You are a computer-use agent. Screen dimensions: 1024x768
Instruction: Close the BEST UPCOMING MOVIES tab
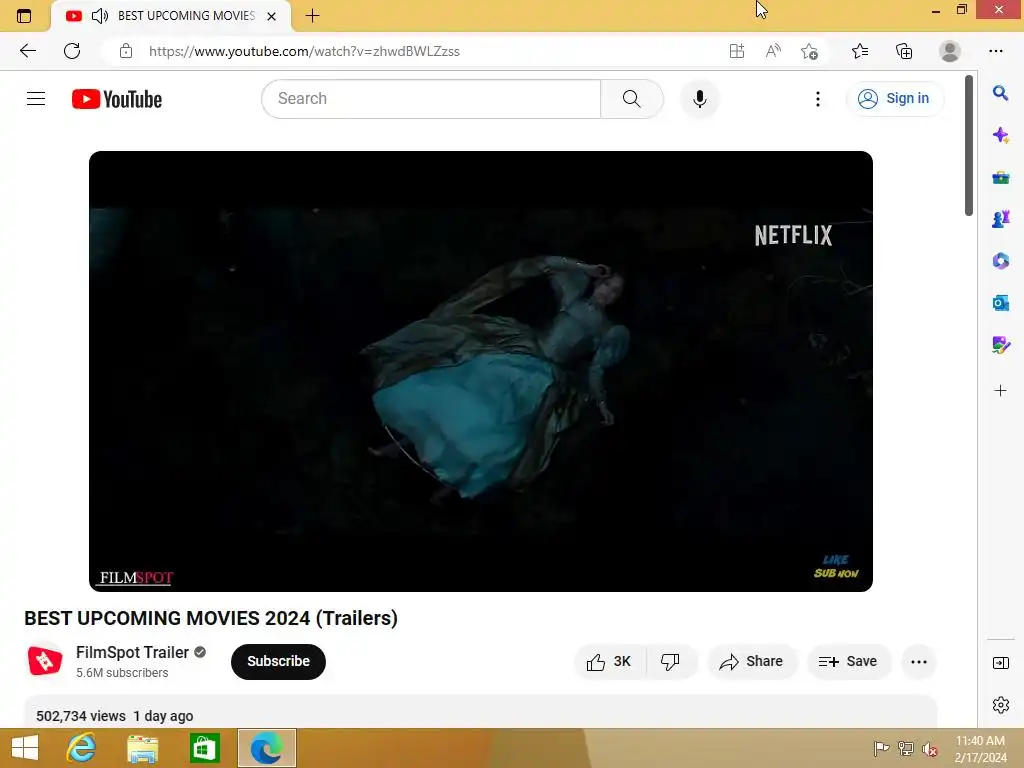pyautogui.click(x=272, y=16)
